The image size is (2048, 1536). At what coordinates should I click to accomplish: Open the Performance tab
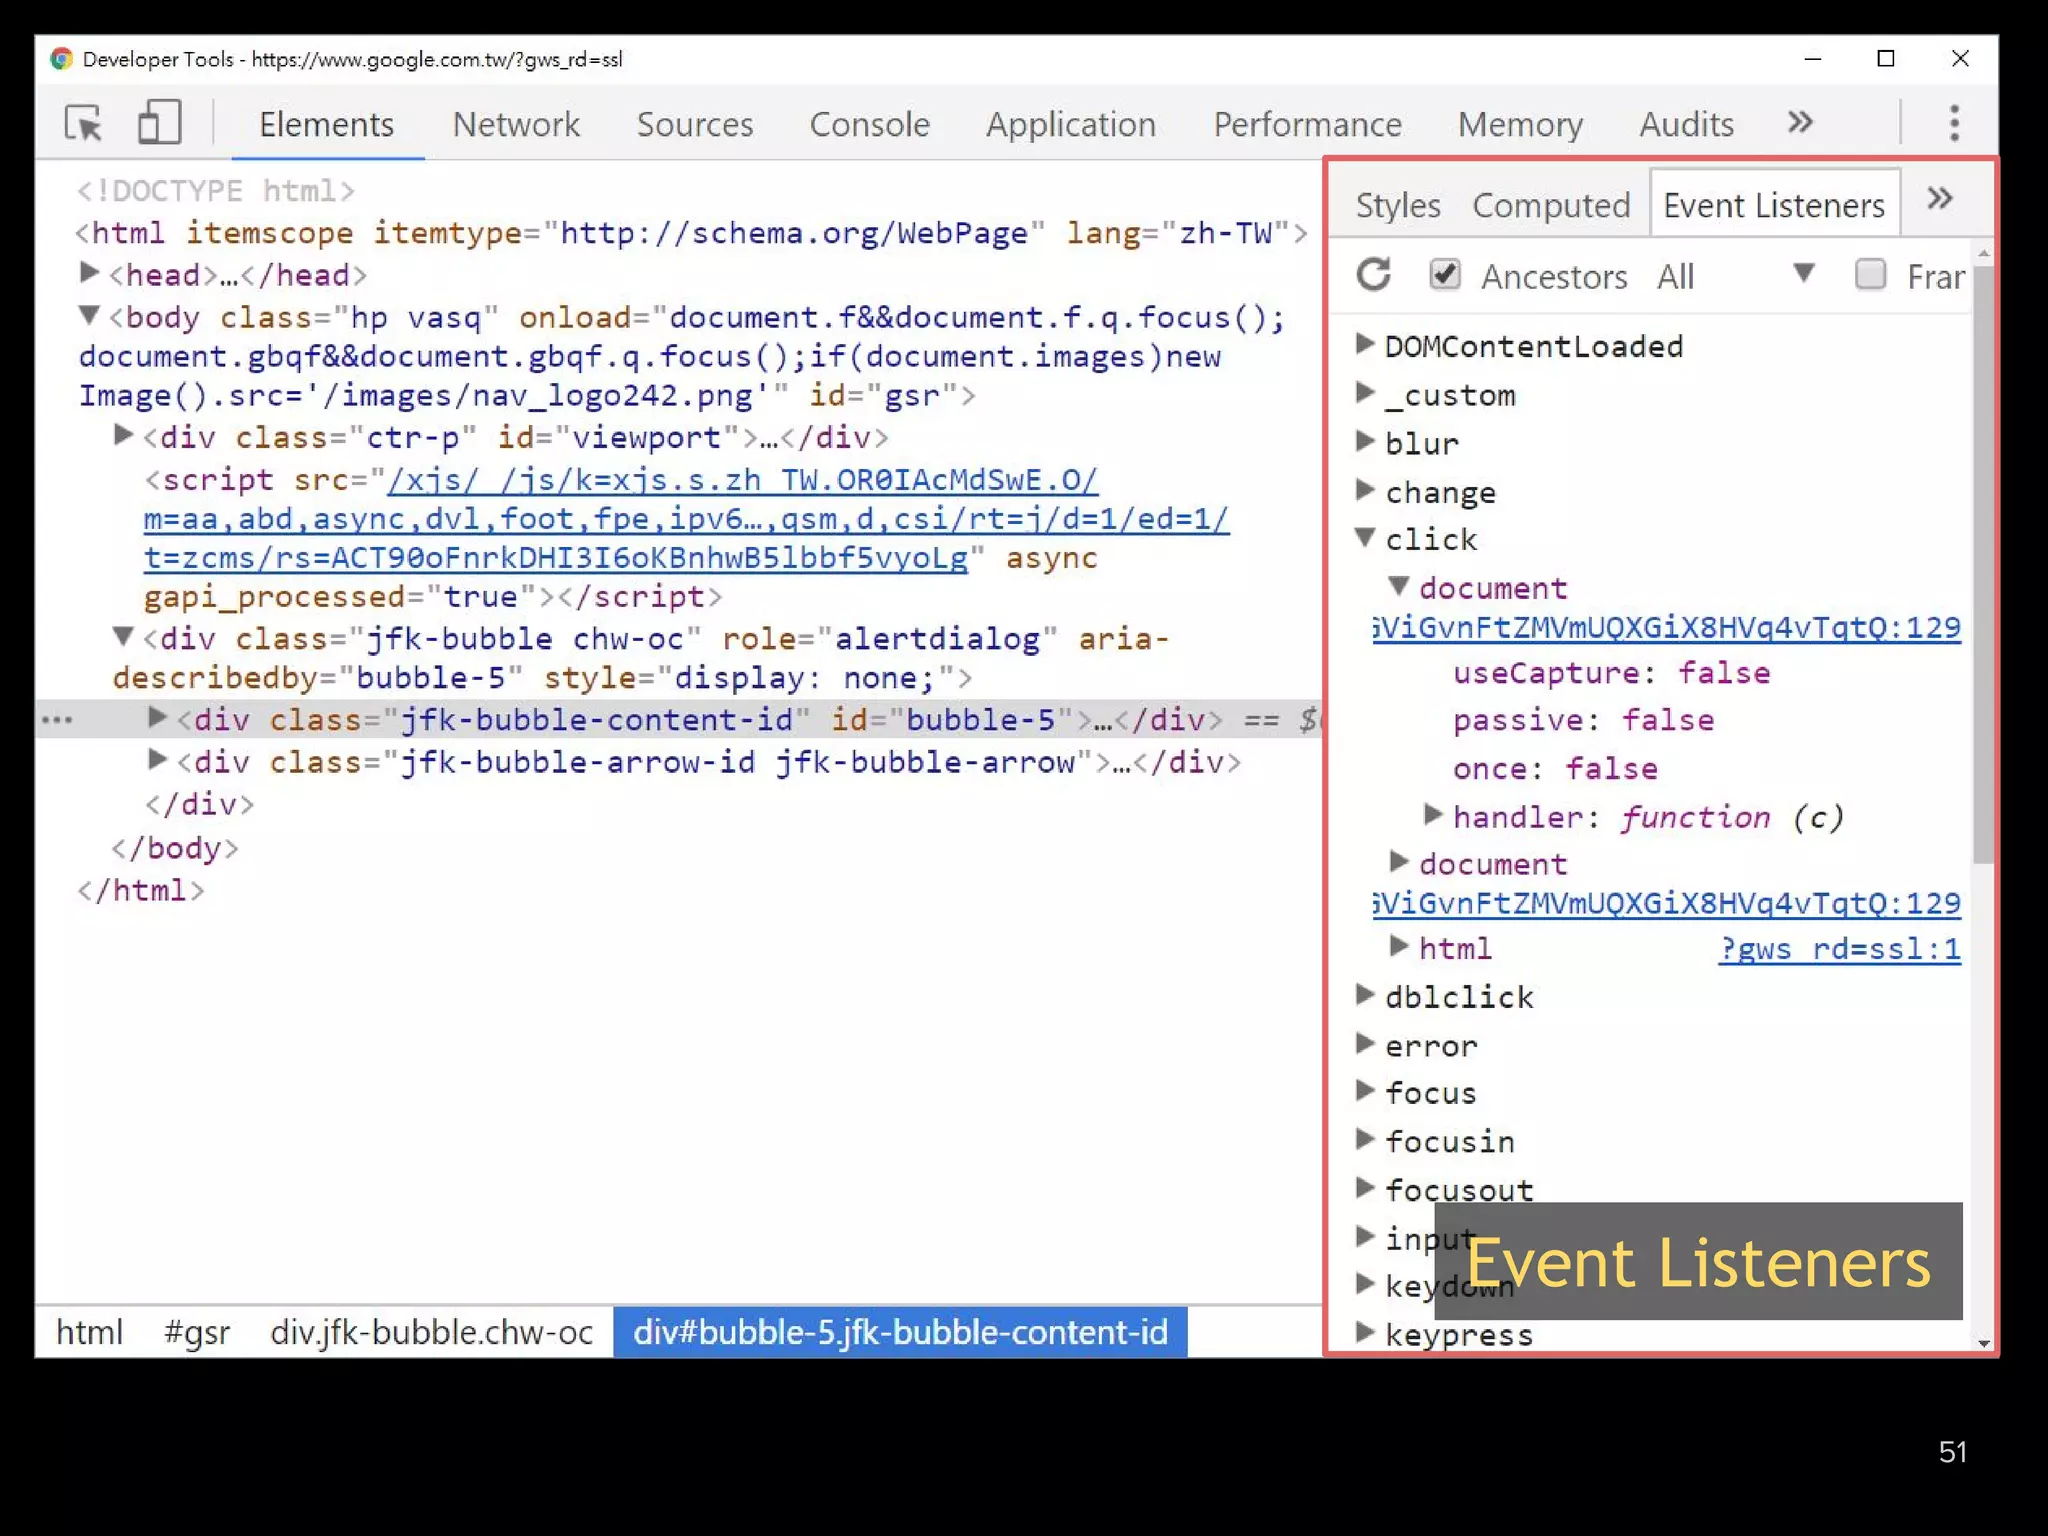1307,124
